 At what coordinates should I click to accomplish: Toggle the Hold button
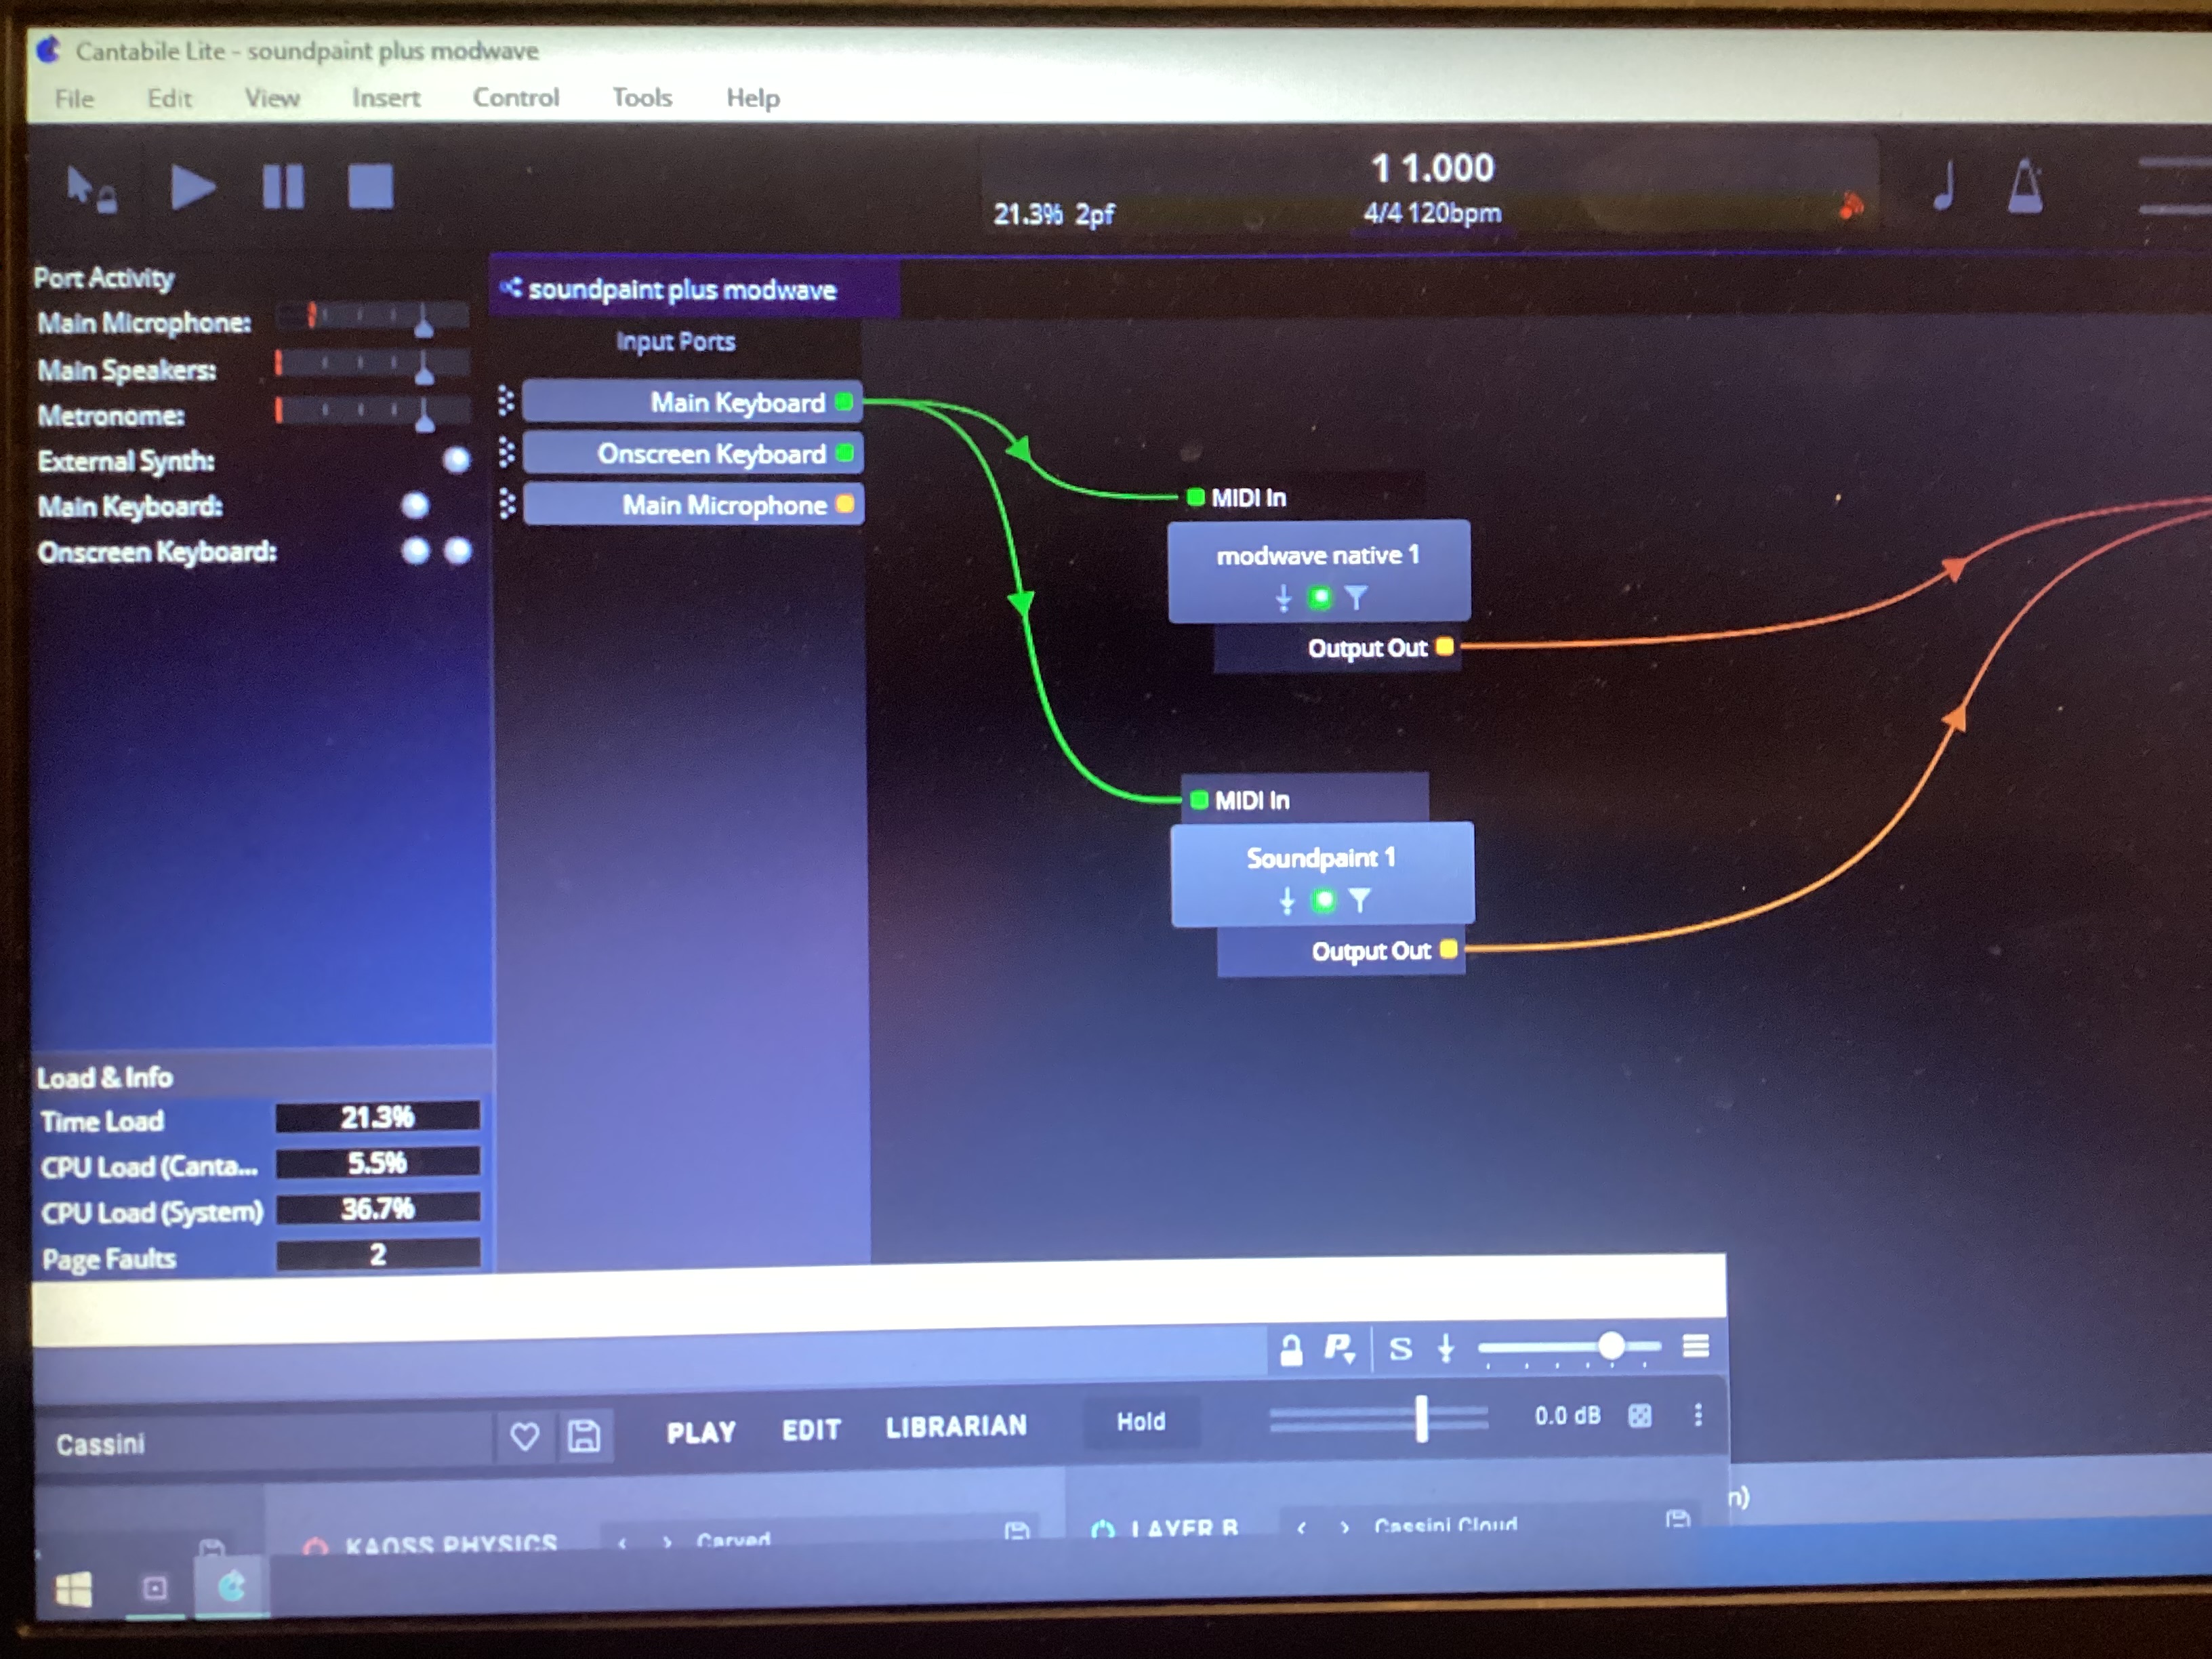[x=1141, y=1421]
